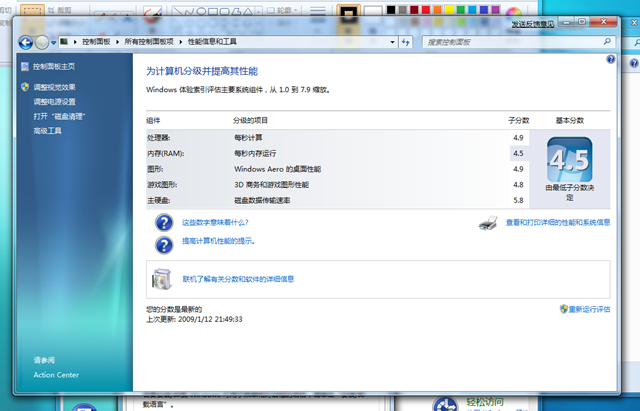Select 性能信息和工具 in the breadcrumb
The width and height of the screenshot is (640, 411).
pos(212,42)
